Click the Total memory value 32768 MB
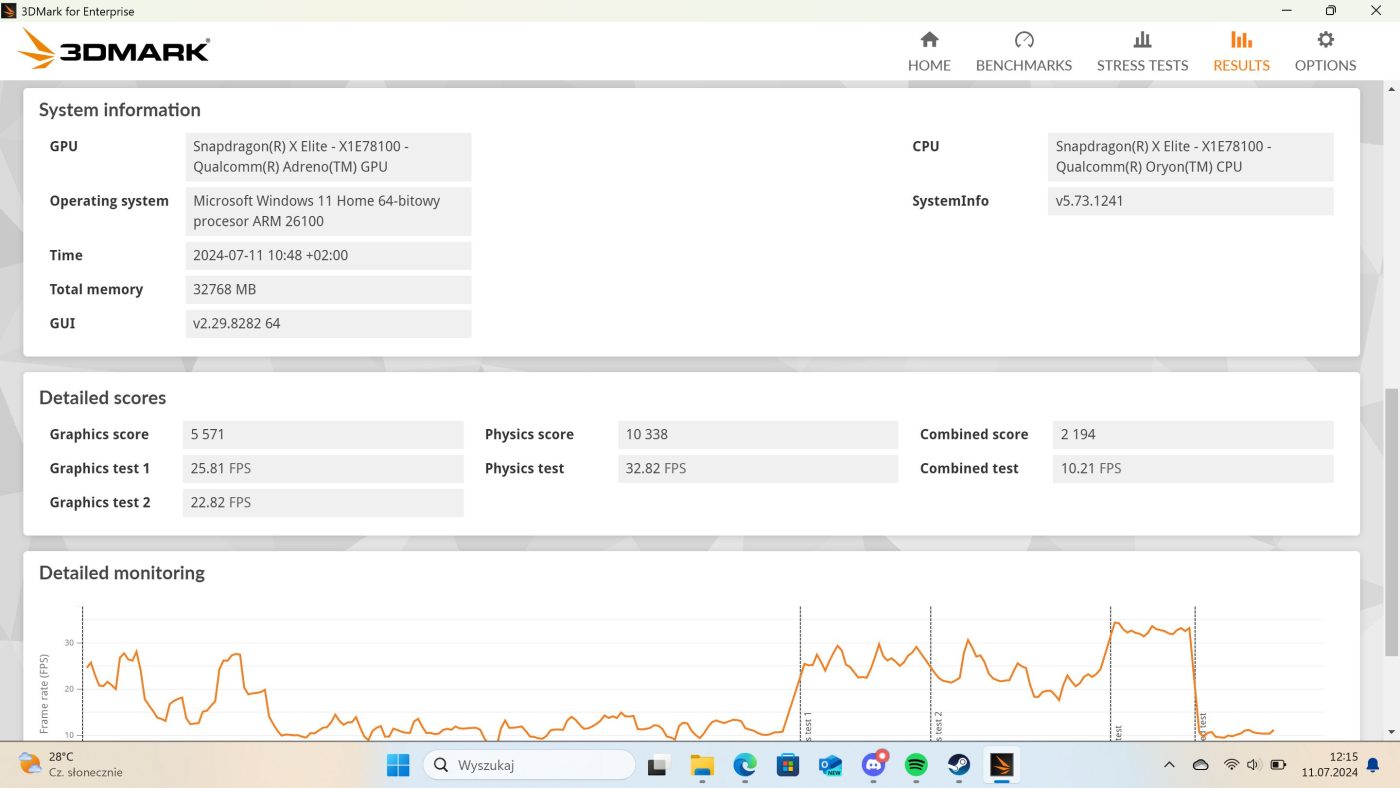This screenshot has width=1400, height=788. coord(328,289)
